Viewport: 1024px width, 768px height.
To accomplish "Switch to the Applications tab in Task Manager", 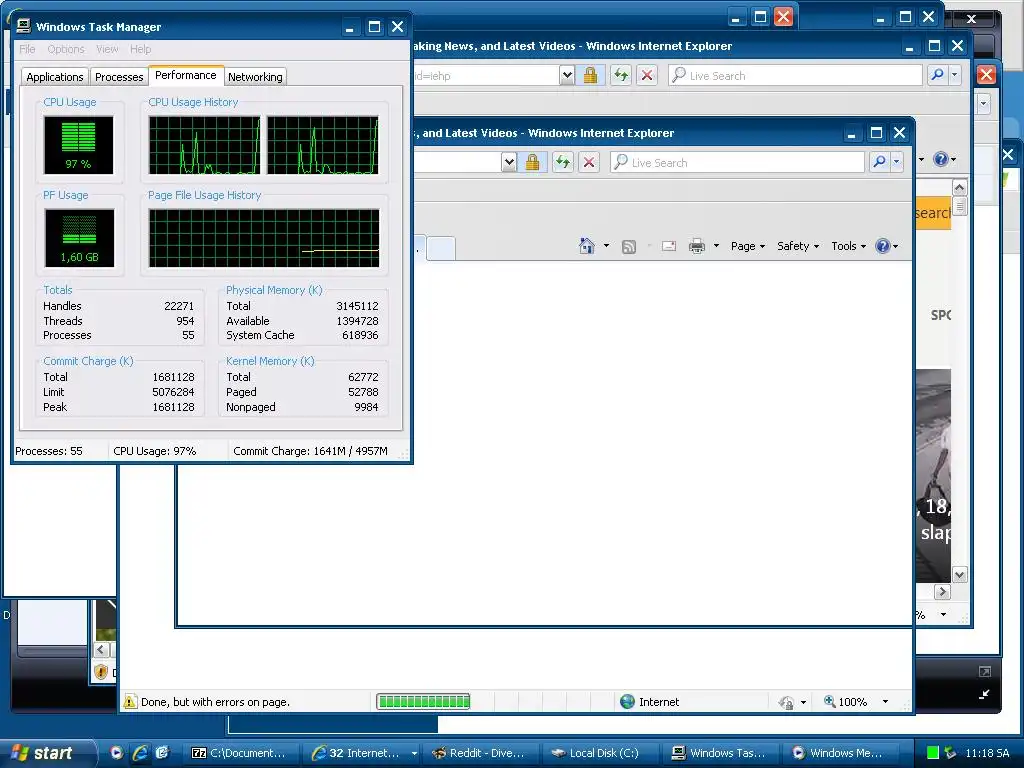I will (x=55, y=76).
